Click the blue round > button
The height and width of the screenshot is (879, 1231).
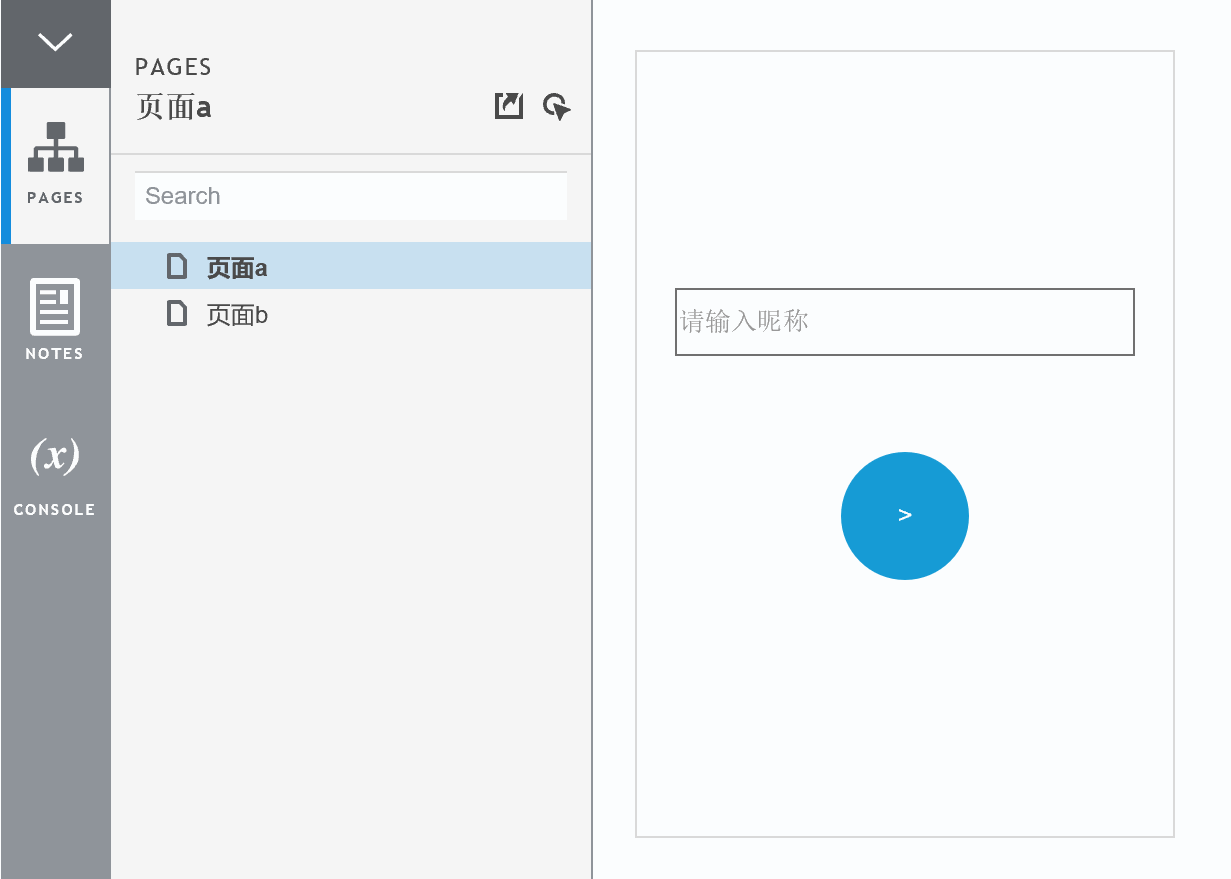coord(905,516)
